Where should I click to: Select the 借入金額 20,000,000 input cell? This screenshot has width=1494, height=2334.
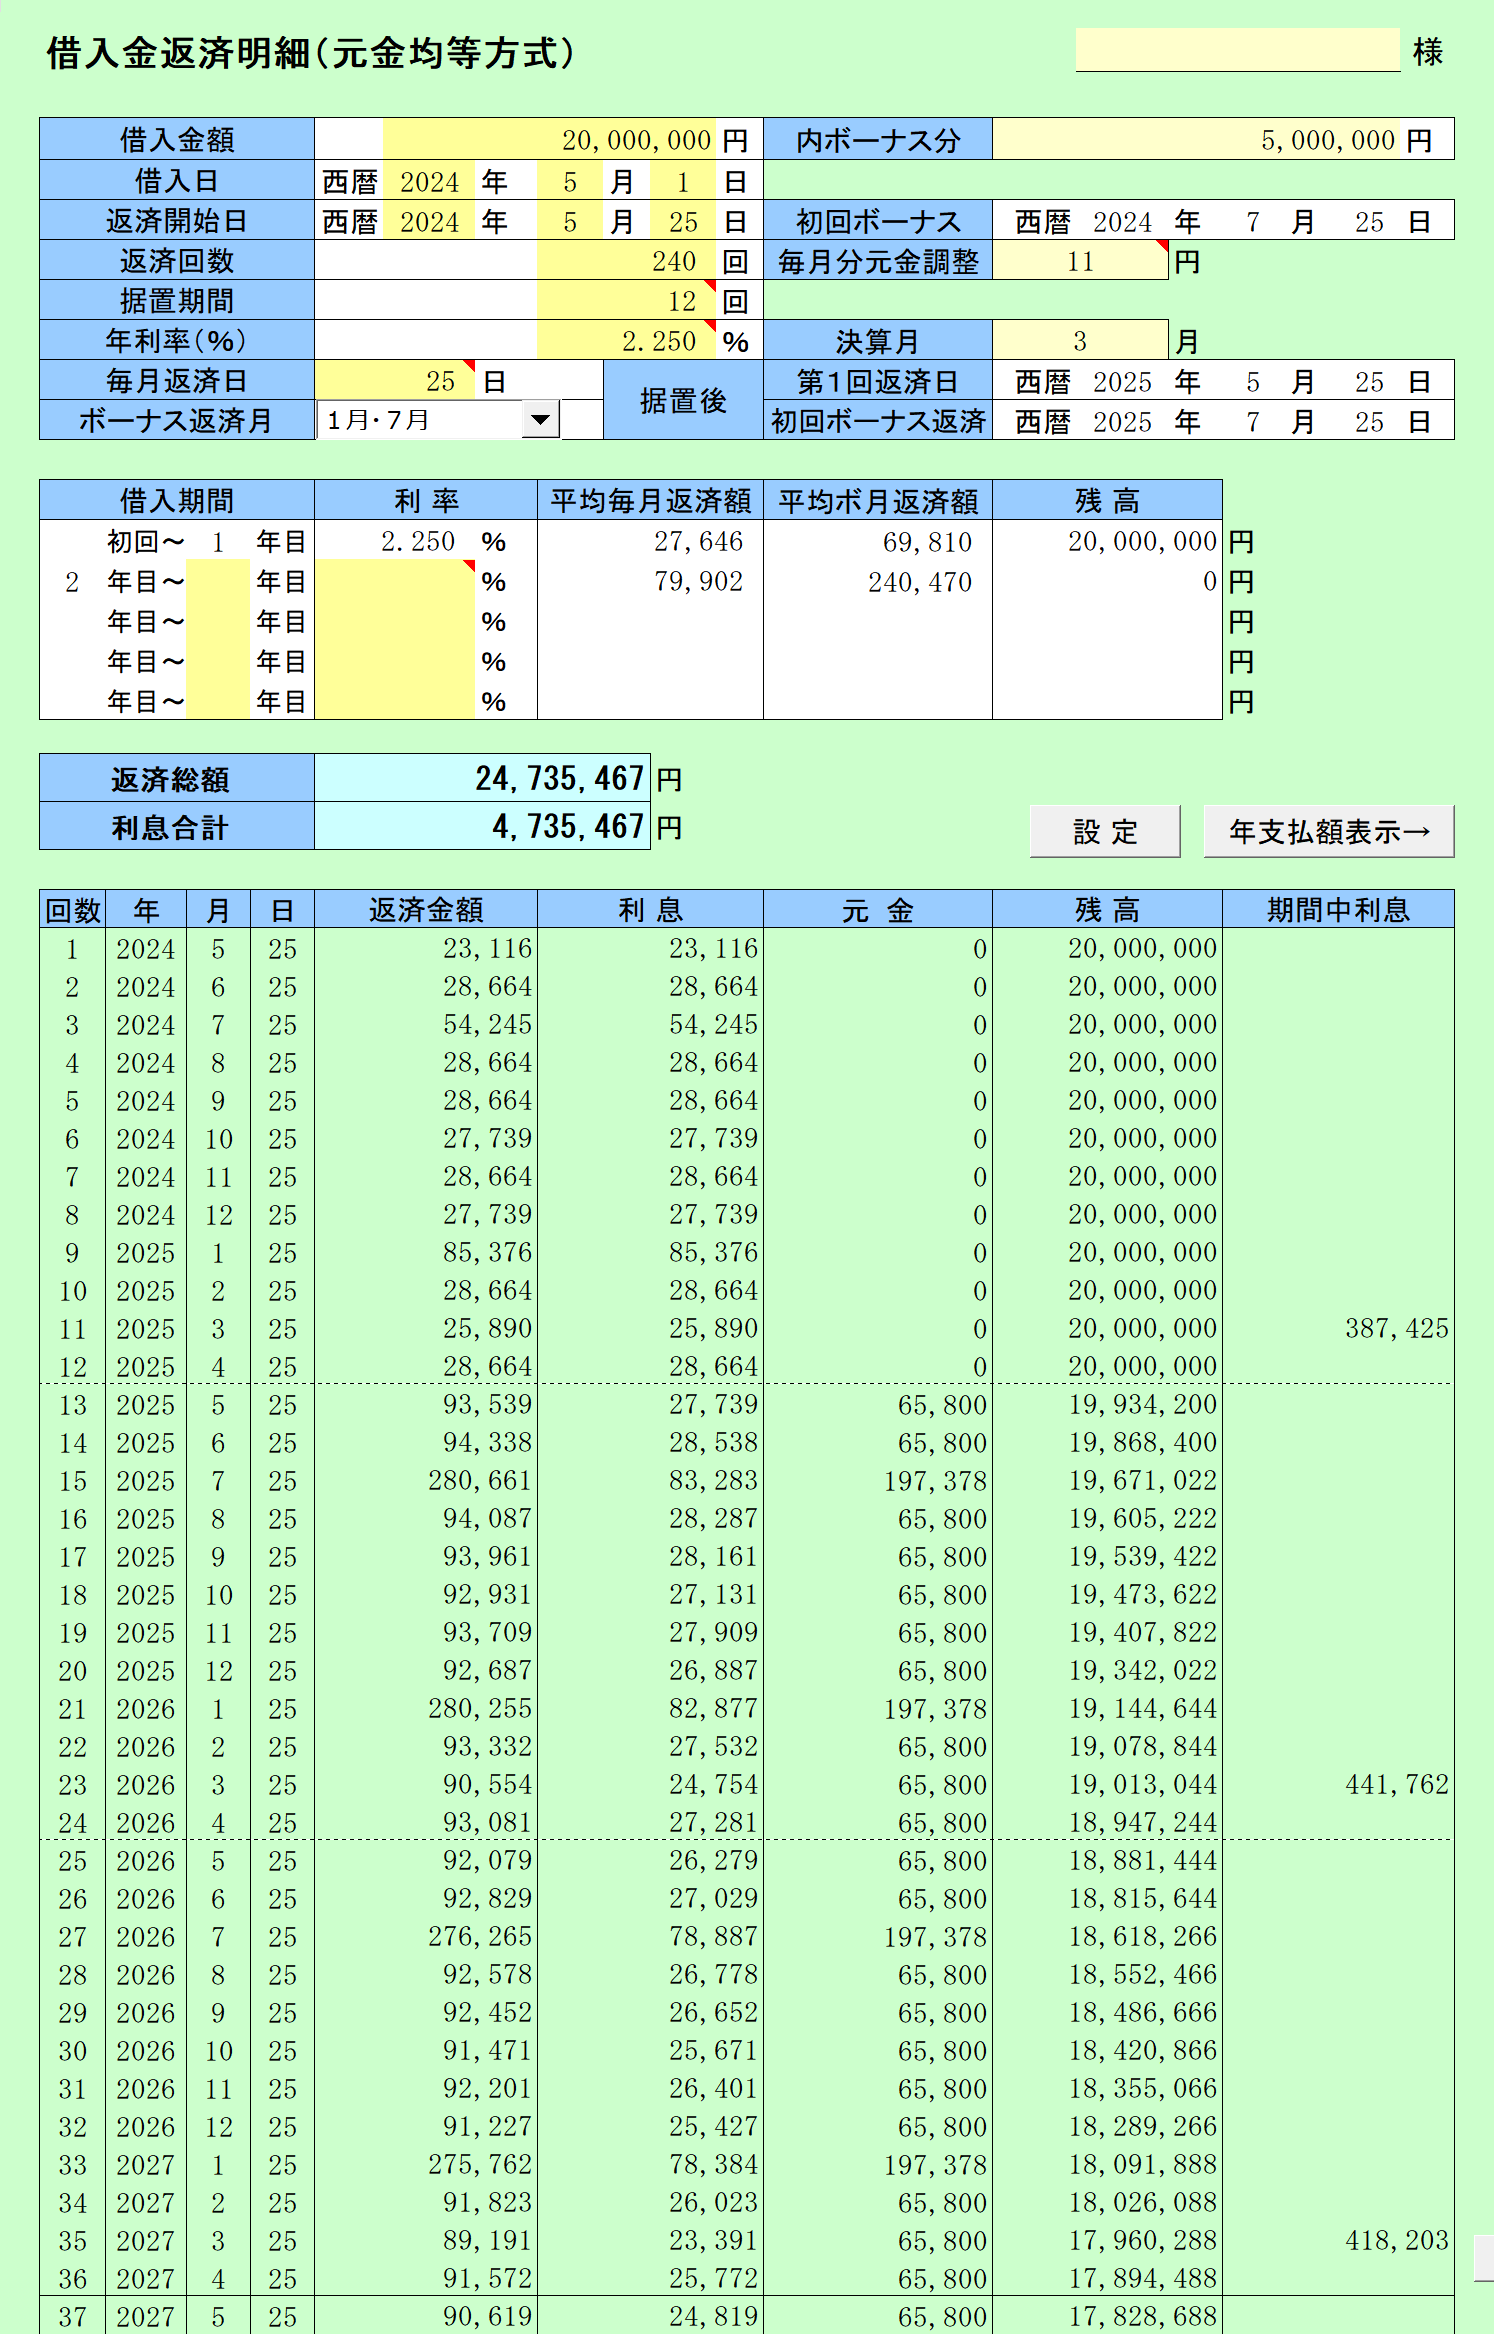coord(550,140)
